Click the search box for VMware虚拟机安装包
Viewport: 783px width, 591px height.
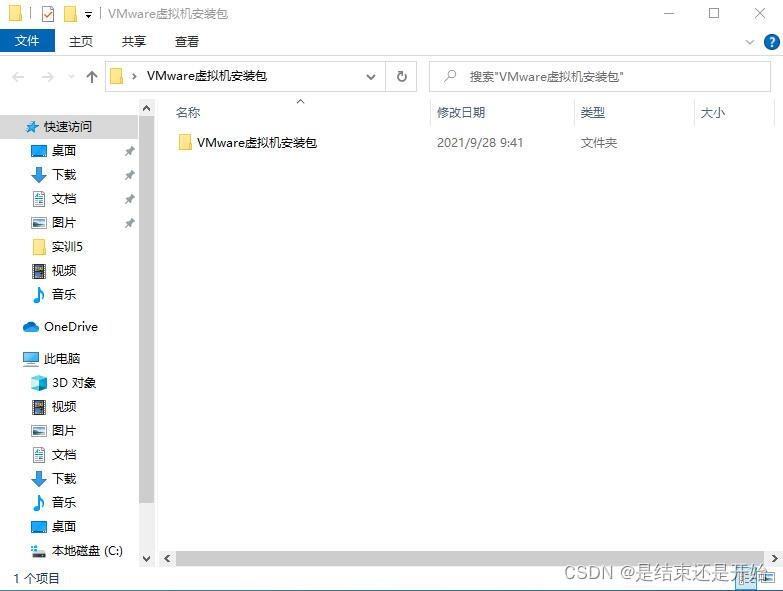click(x=600, y=76)
